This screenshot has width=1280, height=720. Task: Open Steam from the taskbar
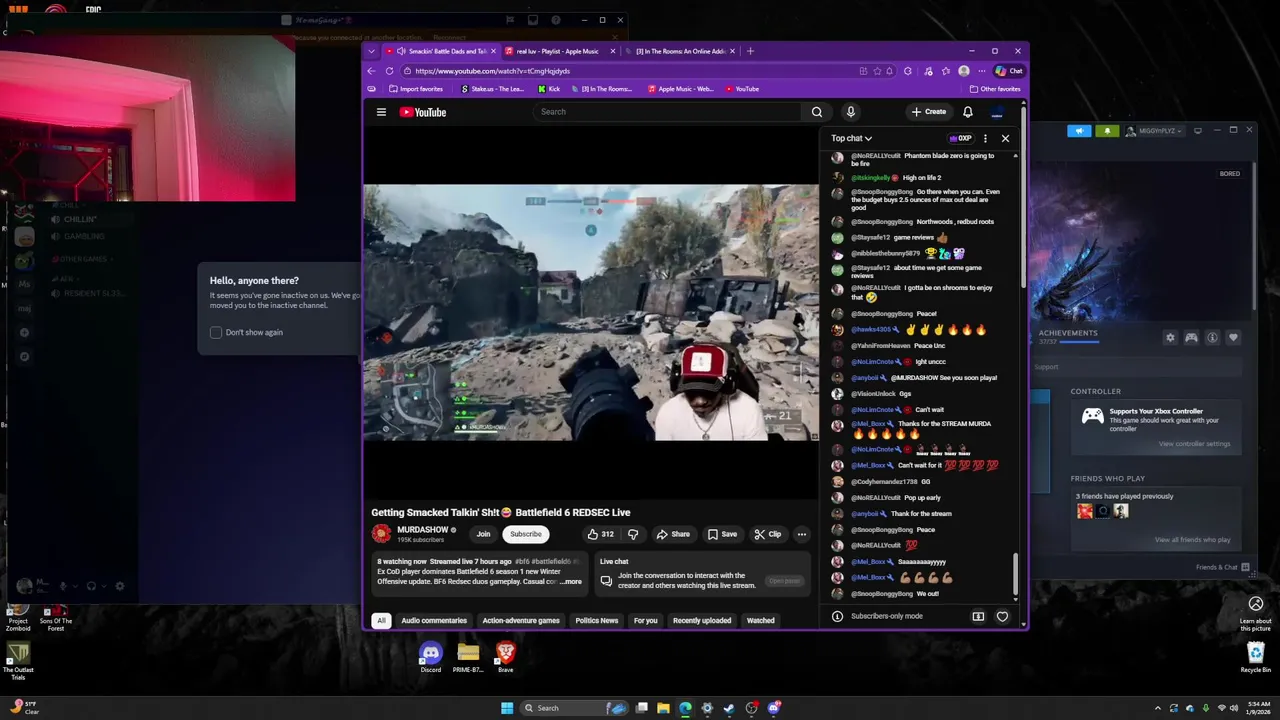(x=729, y=708)
